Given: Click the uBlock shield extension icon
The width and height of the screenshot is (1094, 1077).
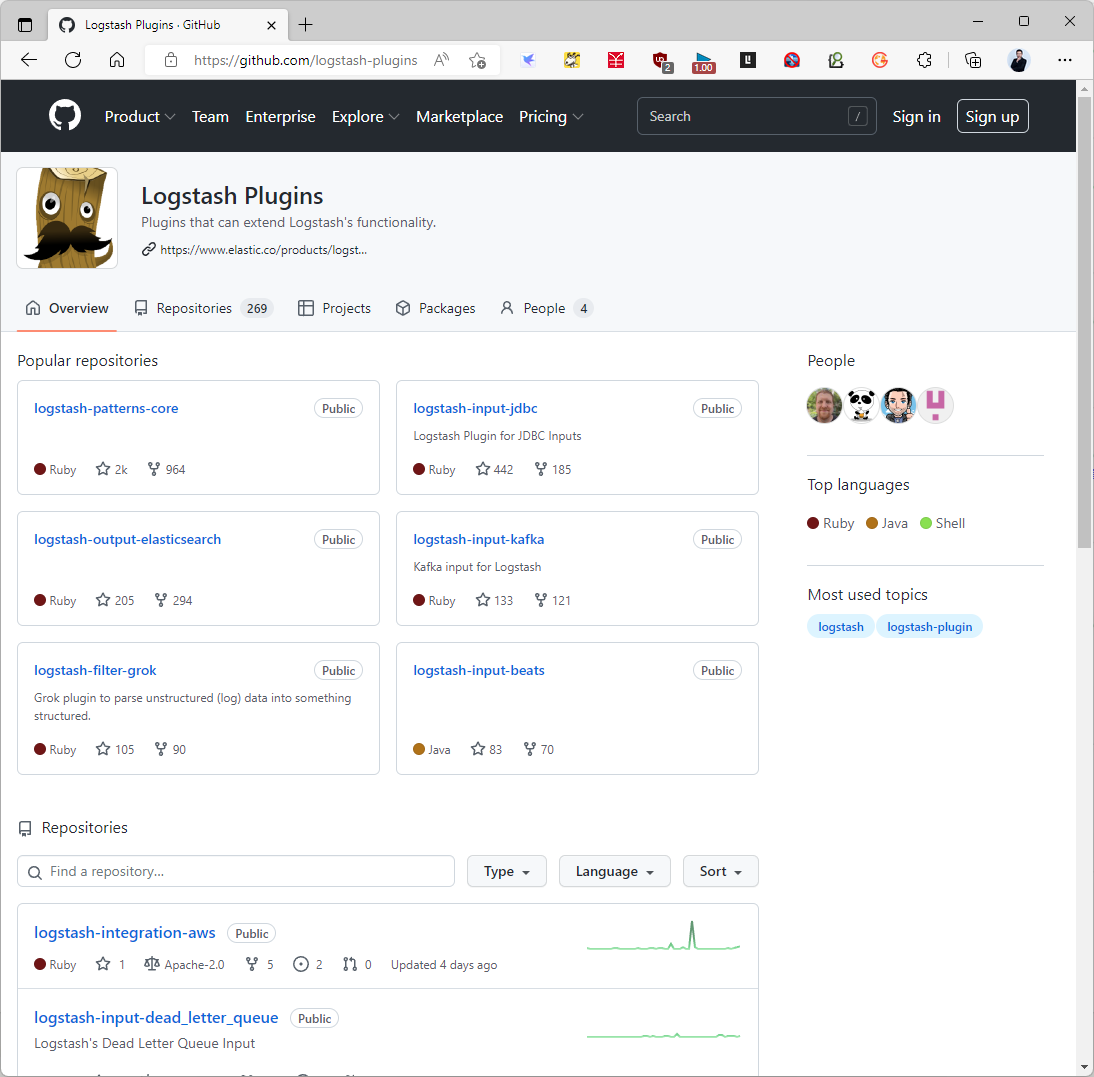Looking at the screenshot, I should pyautogui.click(x=661, y=61).
